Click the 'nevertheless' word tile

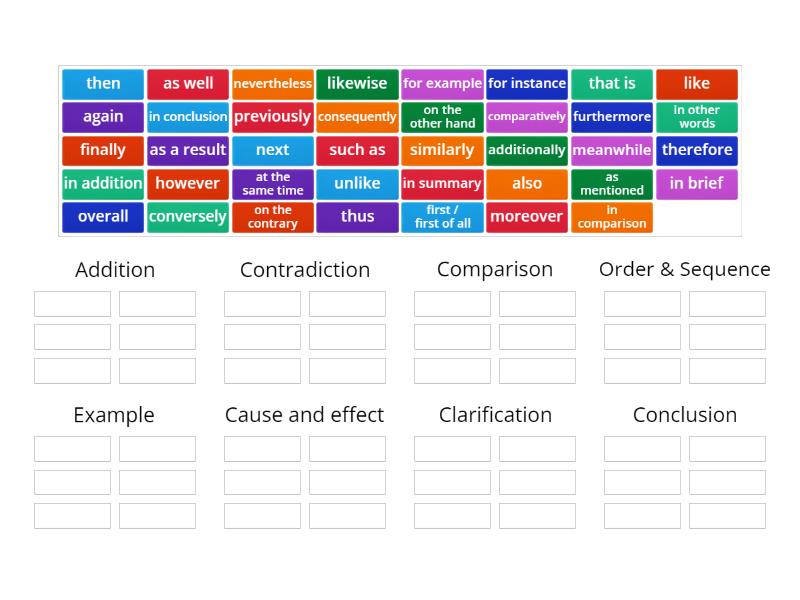coord(272,84)
